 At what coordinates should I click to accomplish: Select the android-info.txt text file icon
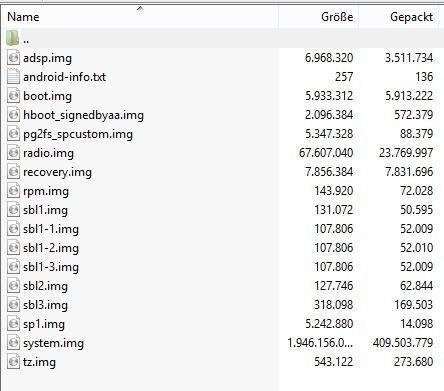13,77
